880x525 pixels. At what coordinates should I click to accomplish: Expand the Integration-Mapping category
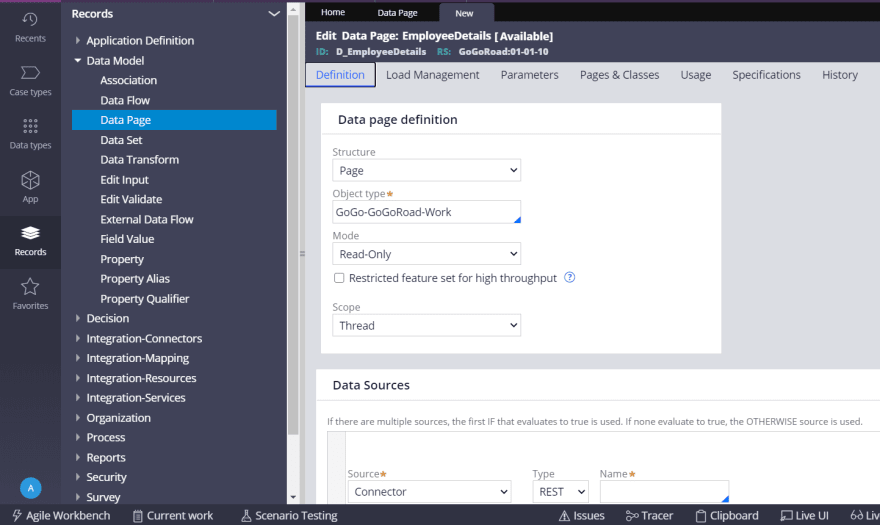(77, 358)
